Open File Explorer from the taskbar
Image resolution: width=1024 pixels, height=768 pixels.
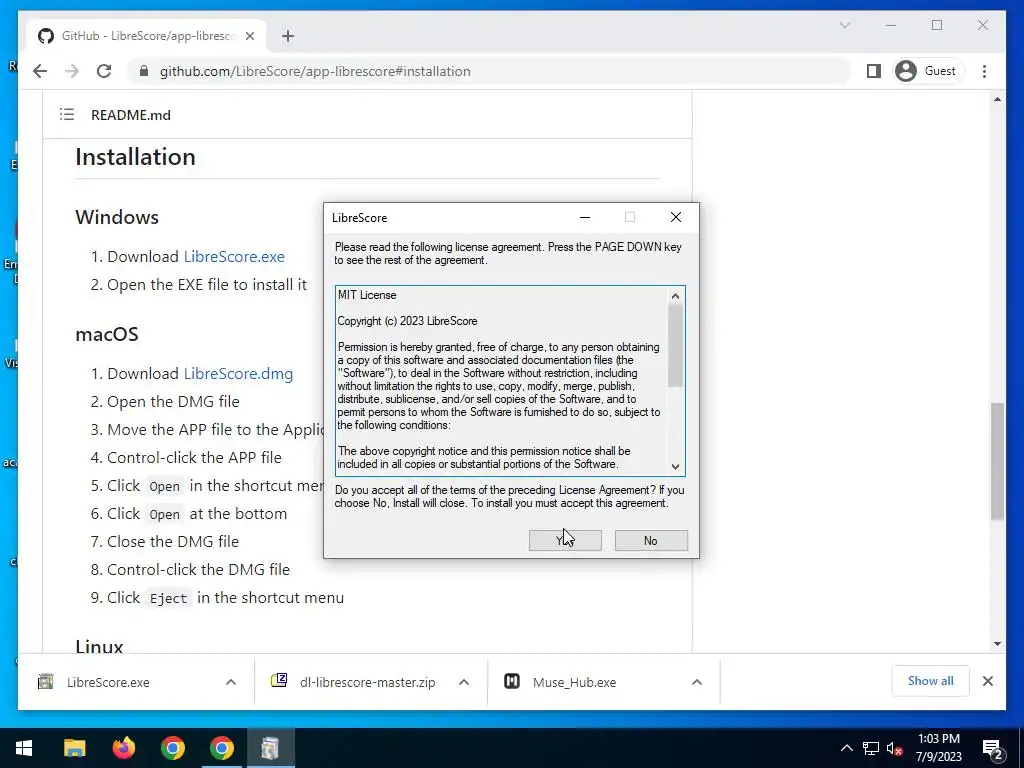click(x=74, y=748)
